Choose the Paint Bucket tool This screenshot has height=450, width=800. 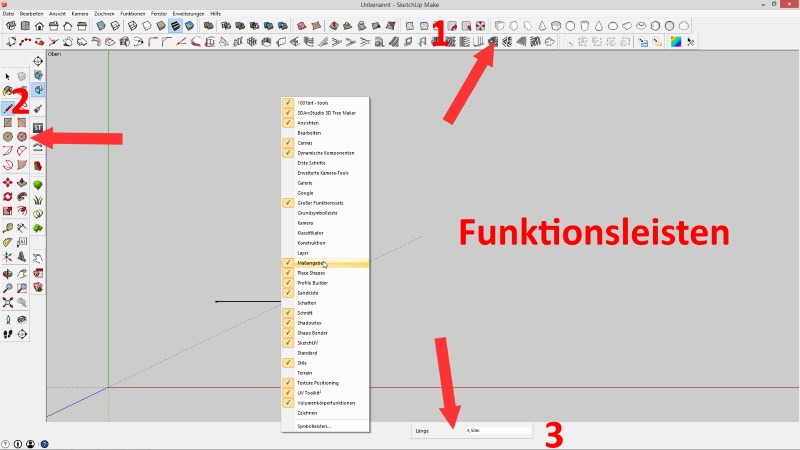(38, 106)
